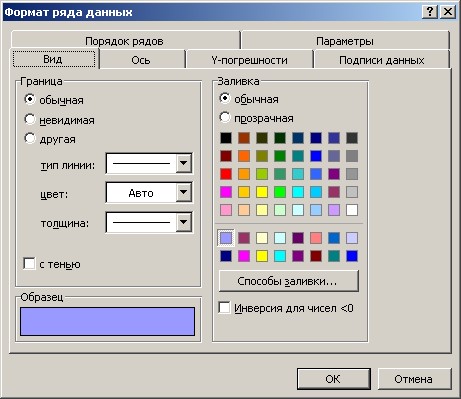Click the толщина: label
This screenshot has width=461, height=399.
pos(65,223)
